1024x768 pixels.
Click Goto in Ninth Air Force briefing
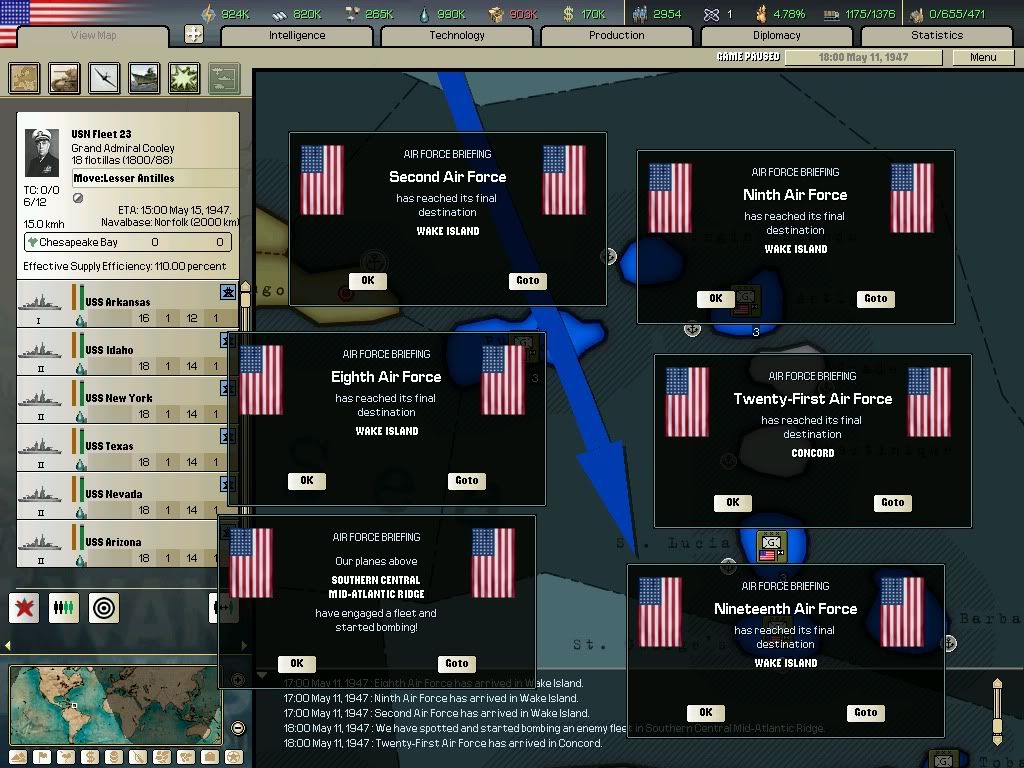click(876, 298)
